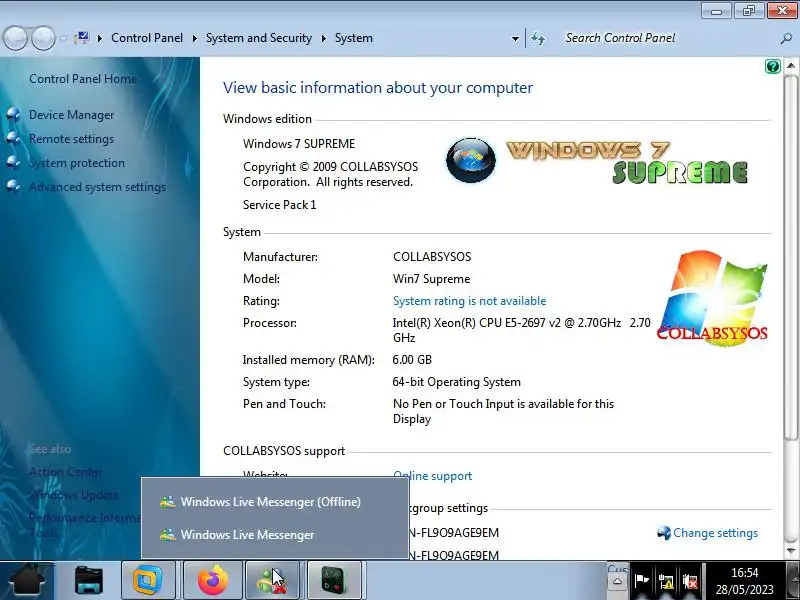Go to Control Panel Home

point(83,79)
